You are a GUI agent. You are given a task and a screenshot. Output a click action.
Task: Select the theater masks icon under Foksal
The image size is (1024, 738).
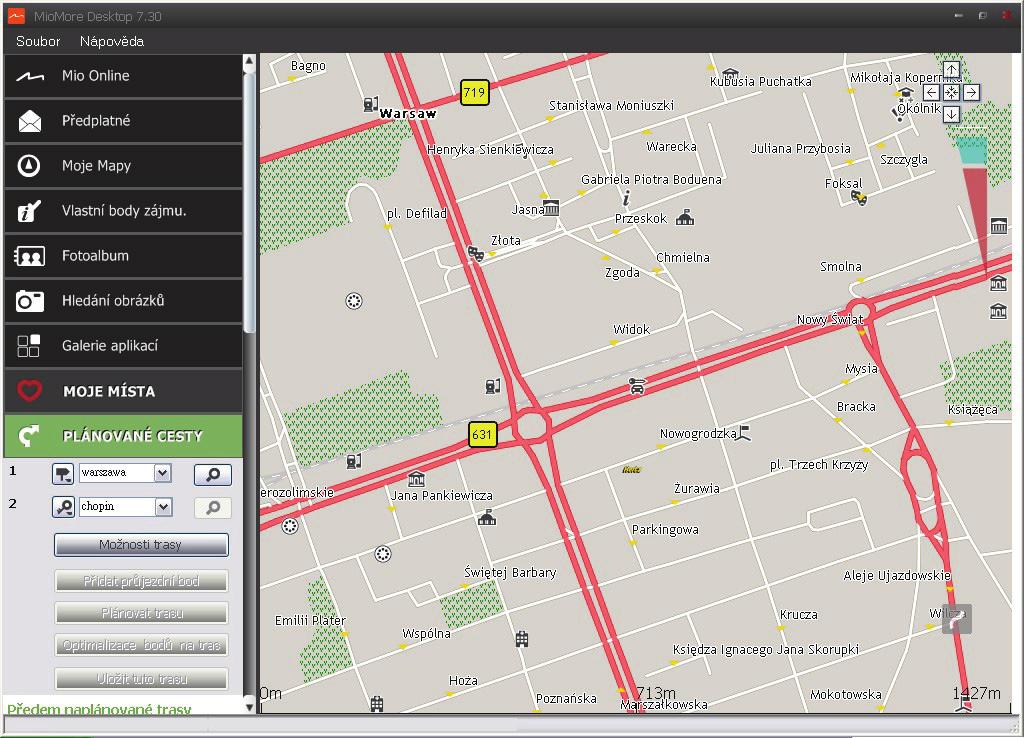point(859,197)
